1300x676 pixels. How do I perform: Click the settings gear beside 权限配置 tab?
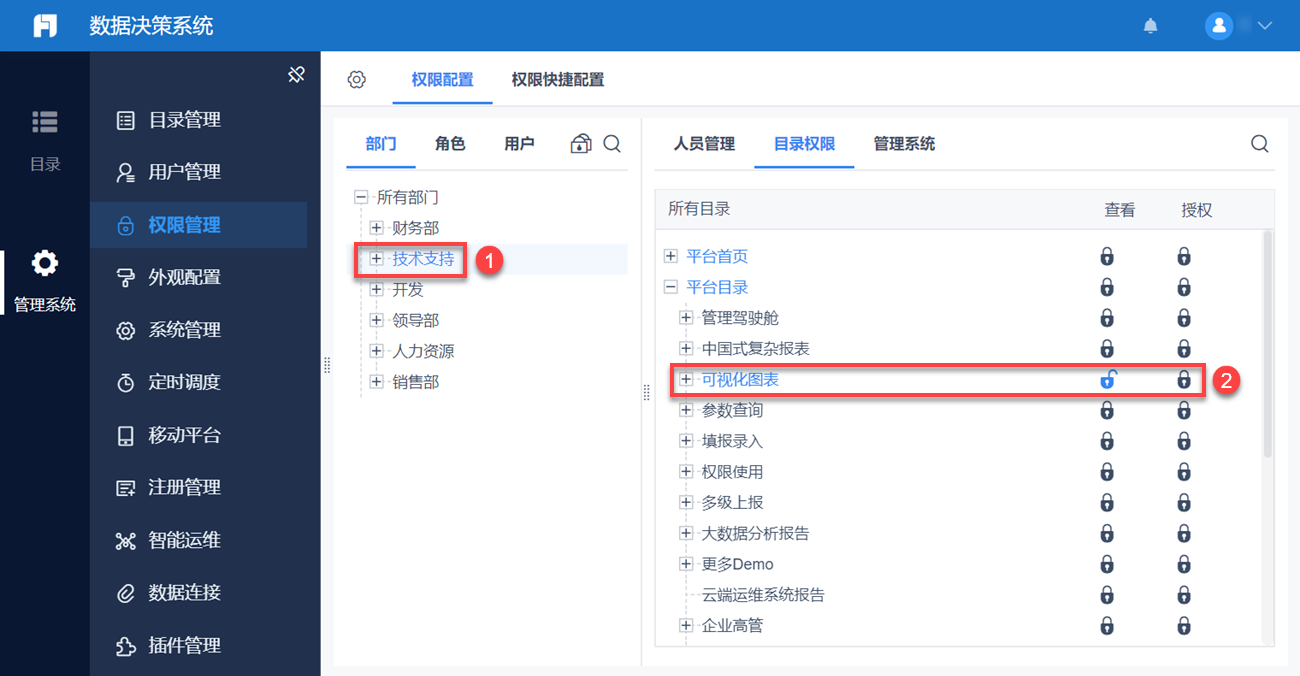point(357,80)
